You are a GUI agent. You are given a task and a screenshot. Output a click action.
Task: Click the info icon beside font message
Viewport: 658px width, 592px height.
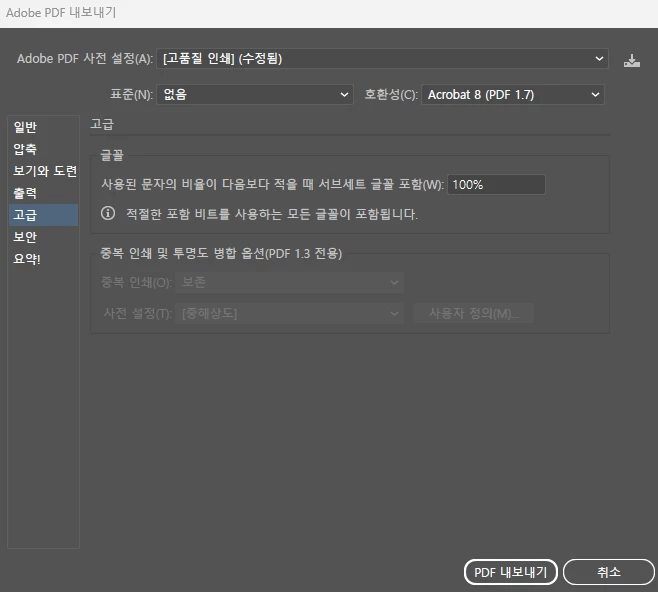[108, 213]
